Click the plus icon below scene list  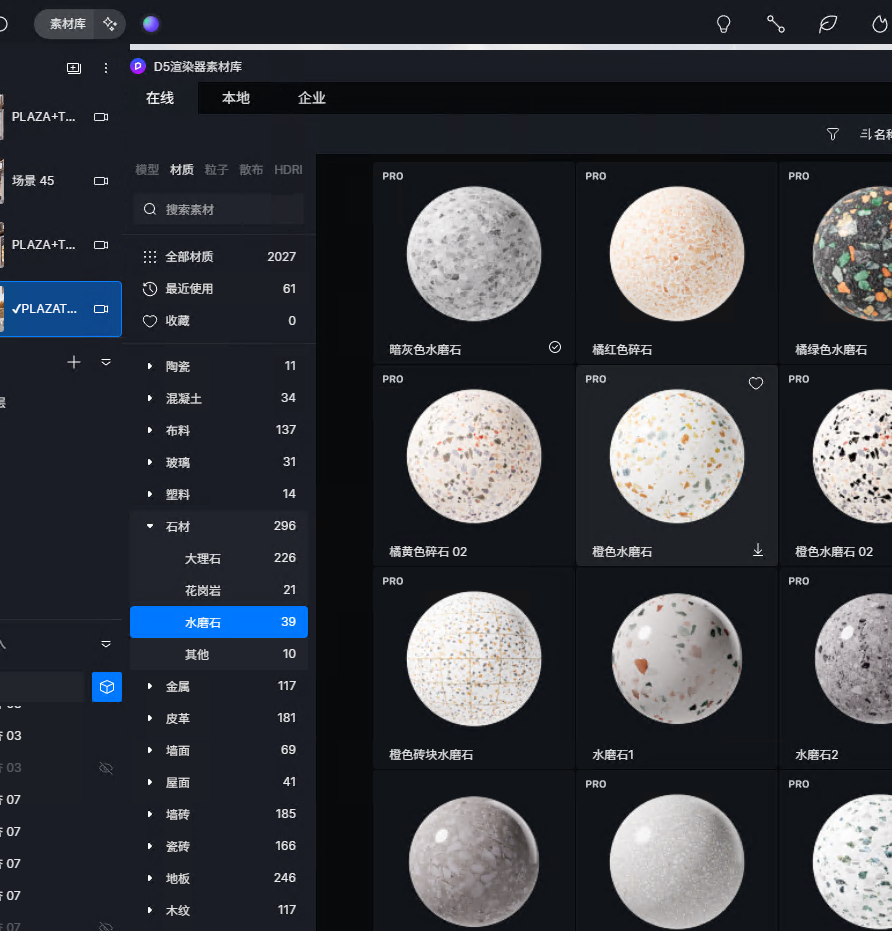(x=74, y=362)
